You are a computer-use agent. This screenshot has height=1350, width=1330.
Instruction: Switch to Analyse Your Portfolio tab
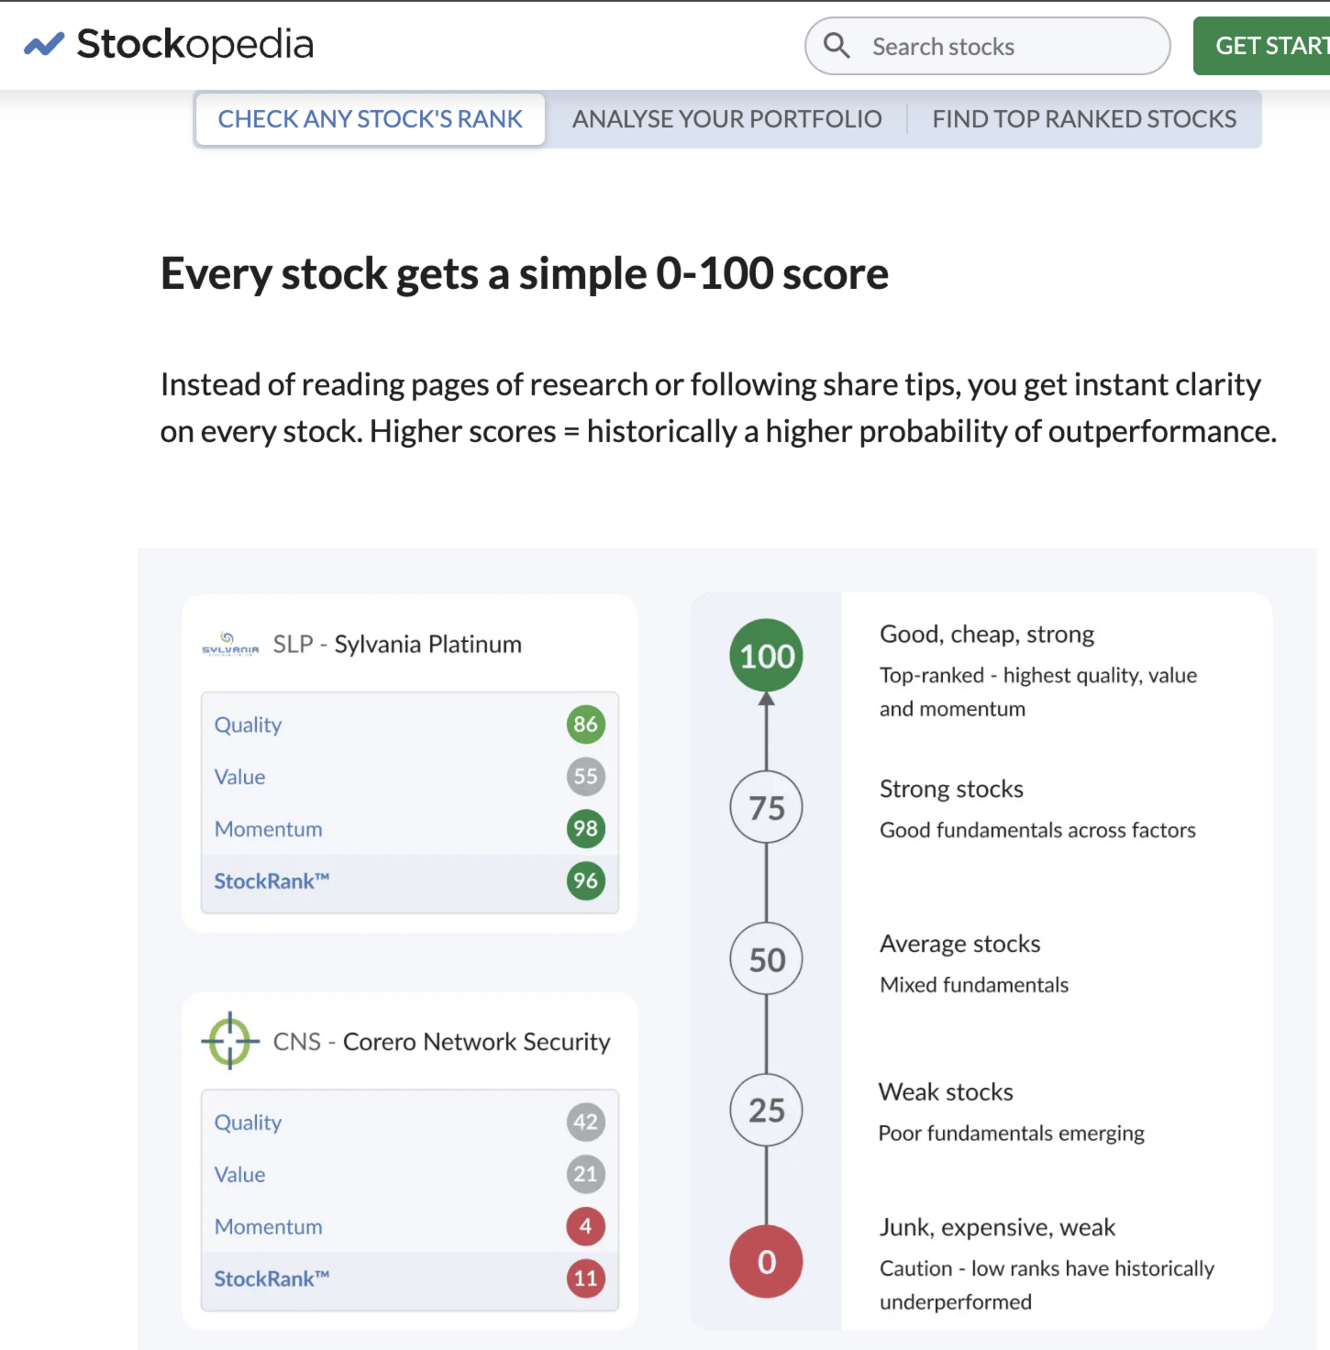point(727,119)
